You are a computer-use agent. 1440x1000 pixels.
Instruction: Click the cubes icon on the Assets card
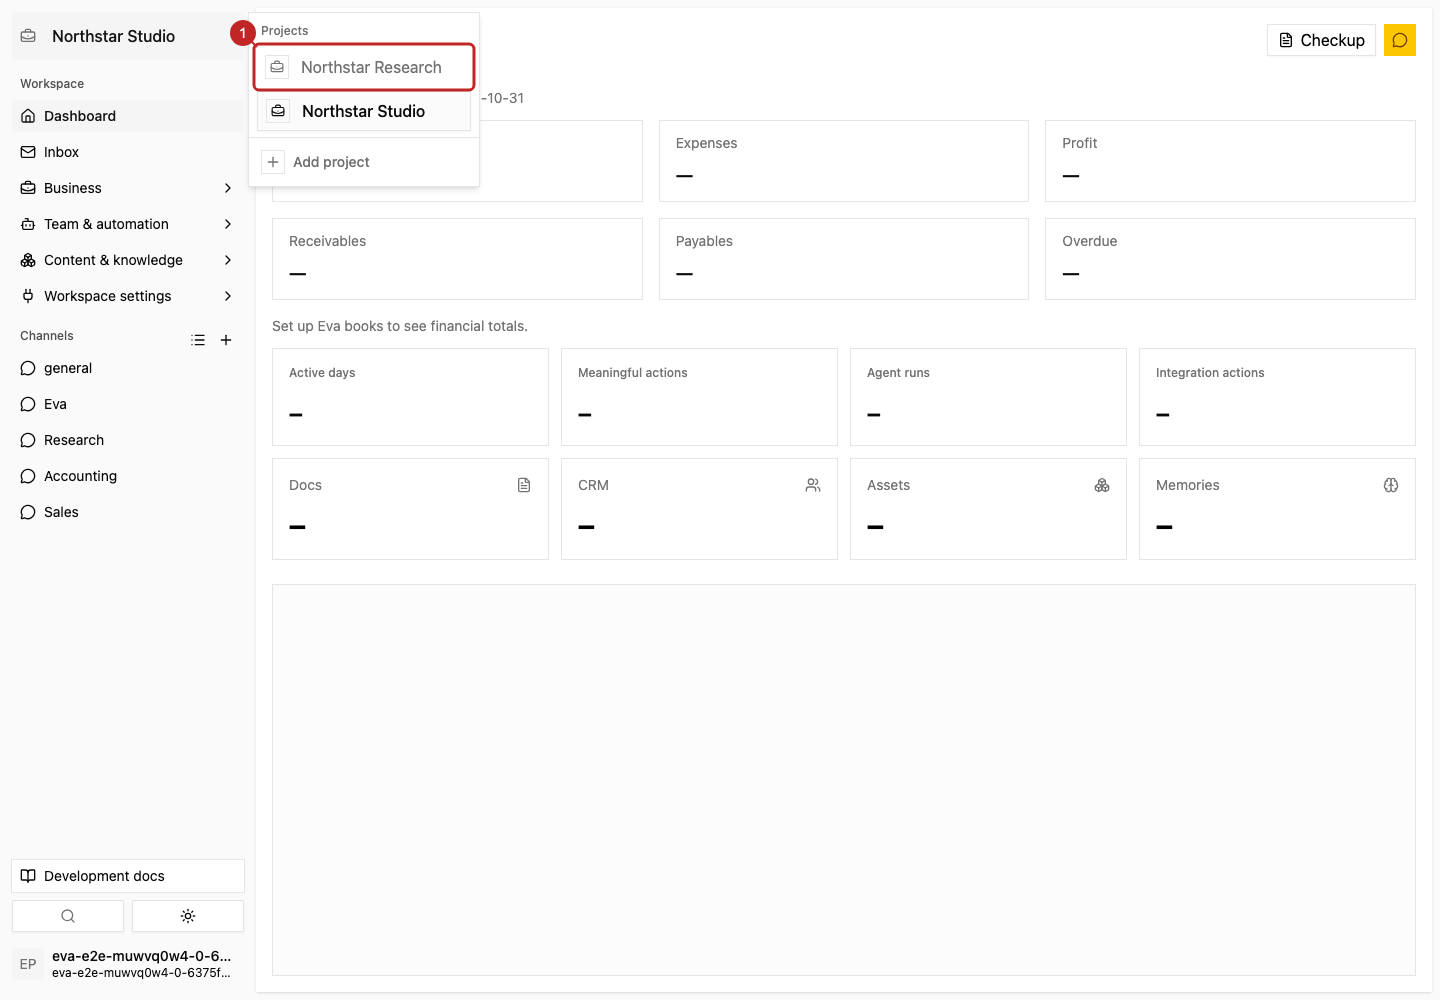point(1102,485)
